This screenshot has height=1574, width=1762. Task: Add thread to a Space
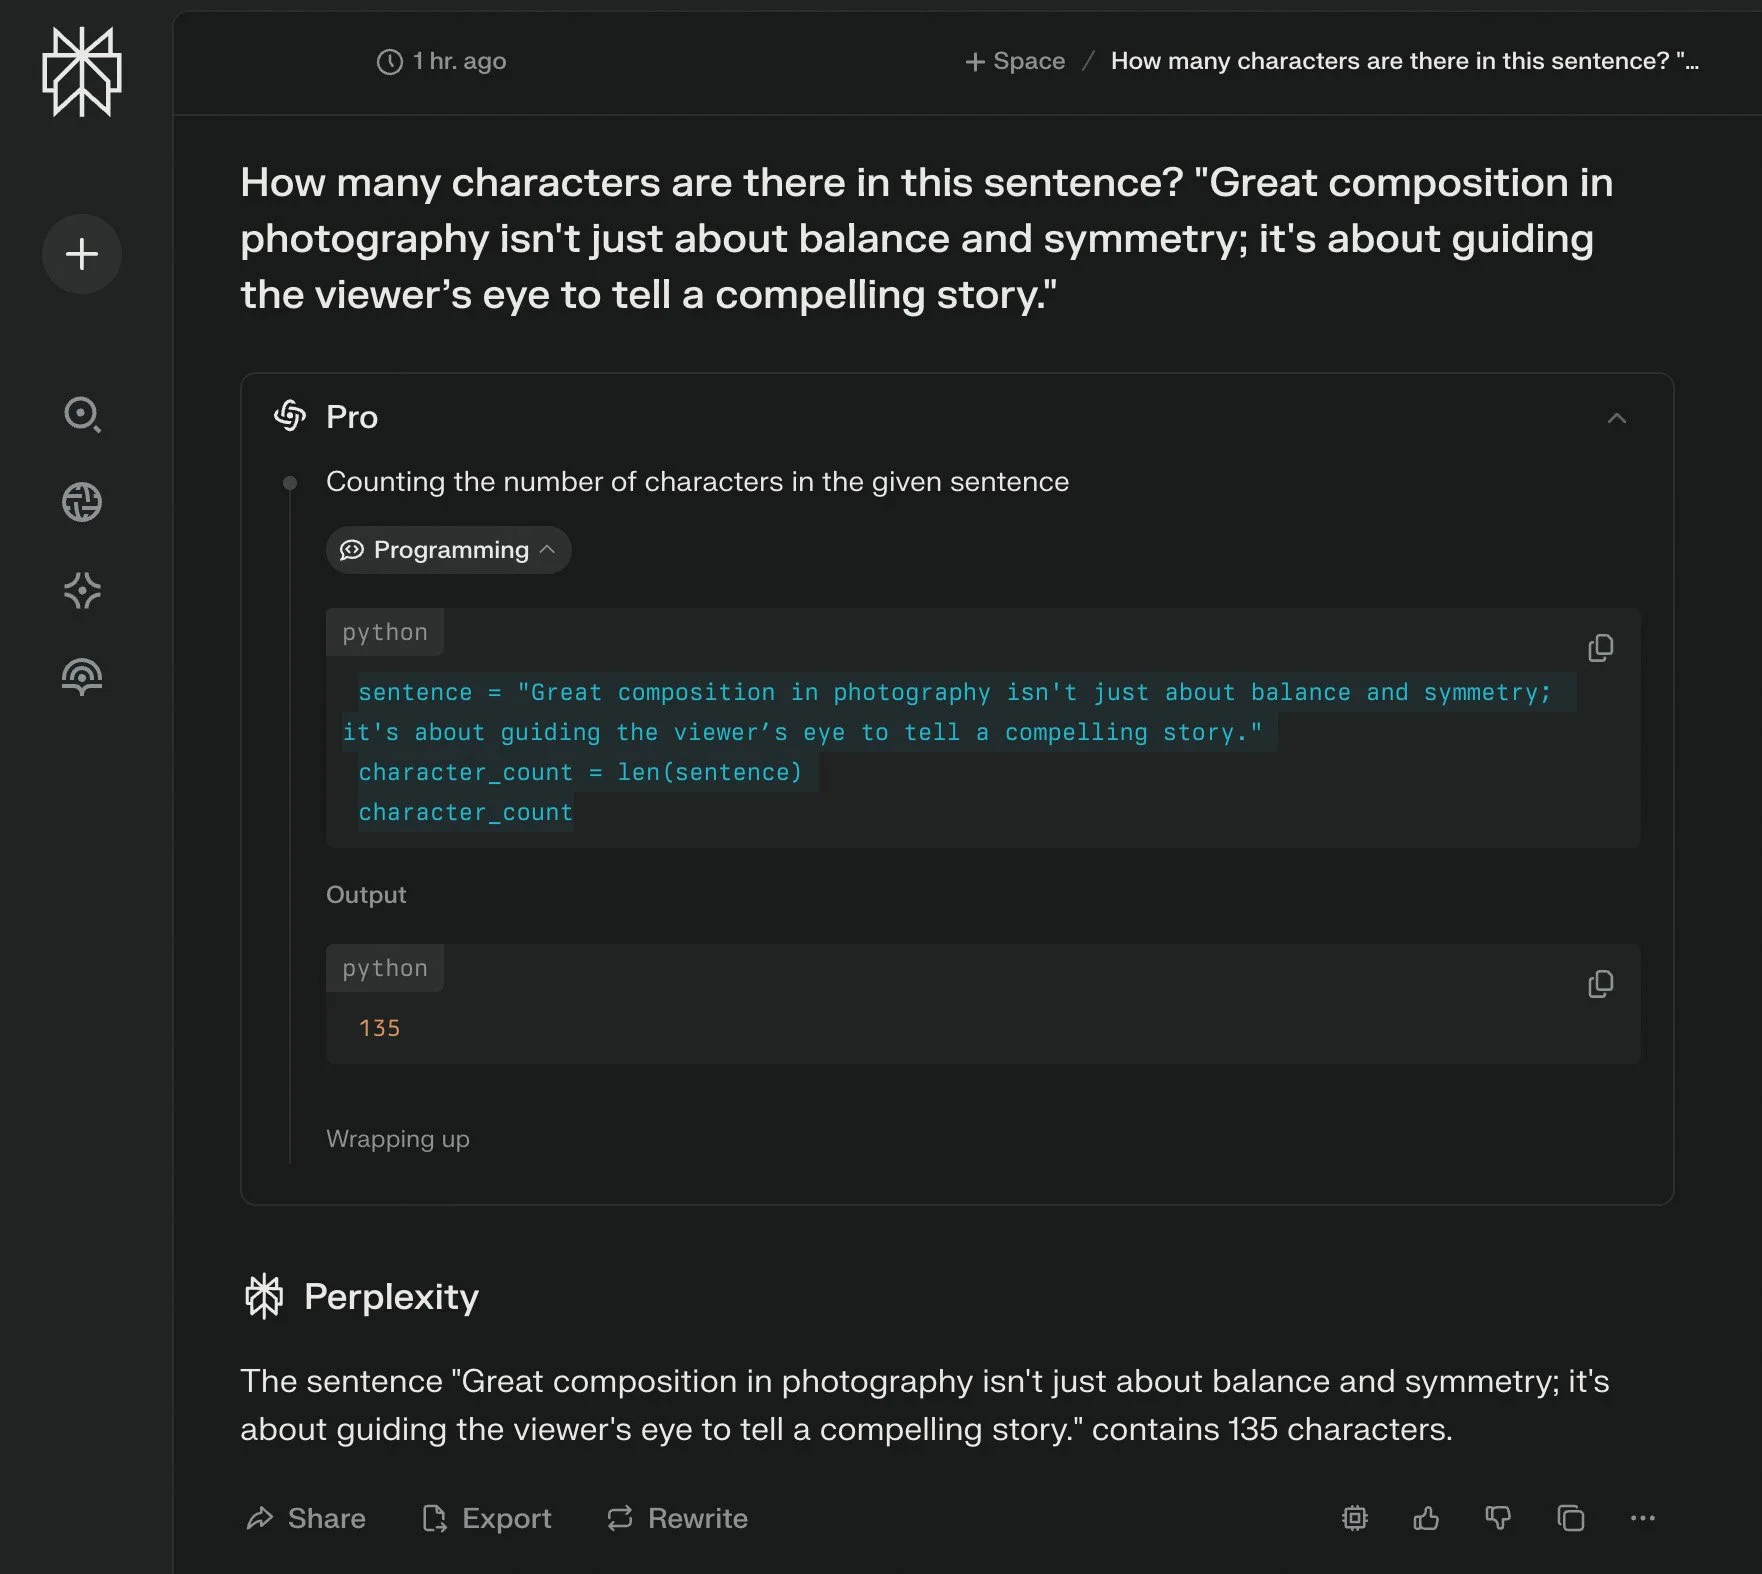pyautogui.click(x=1015, y=61)
